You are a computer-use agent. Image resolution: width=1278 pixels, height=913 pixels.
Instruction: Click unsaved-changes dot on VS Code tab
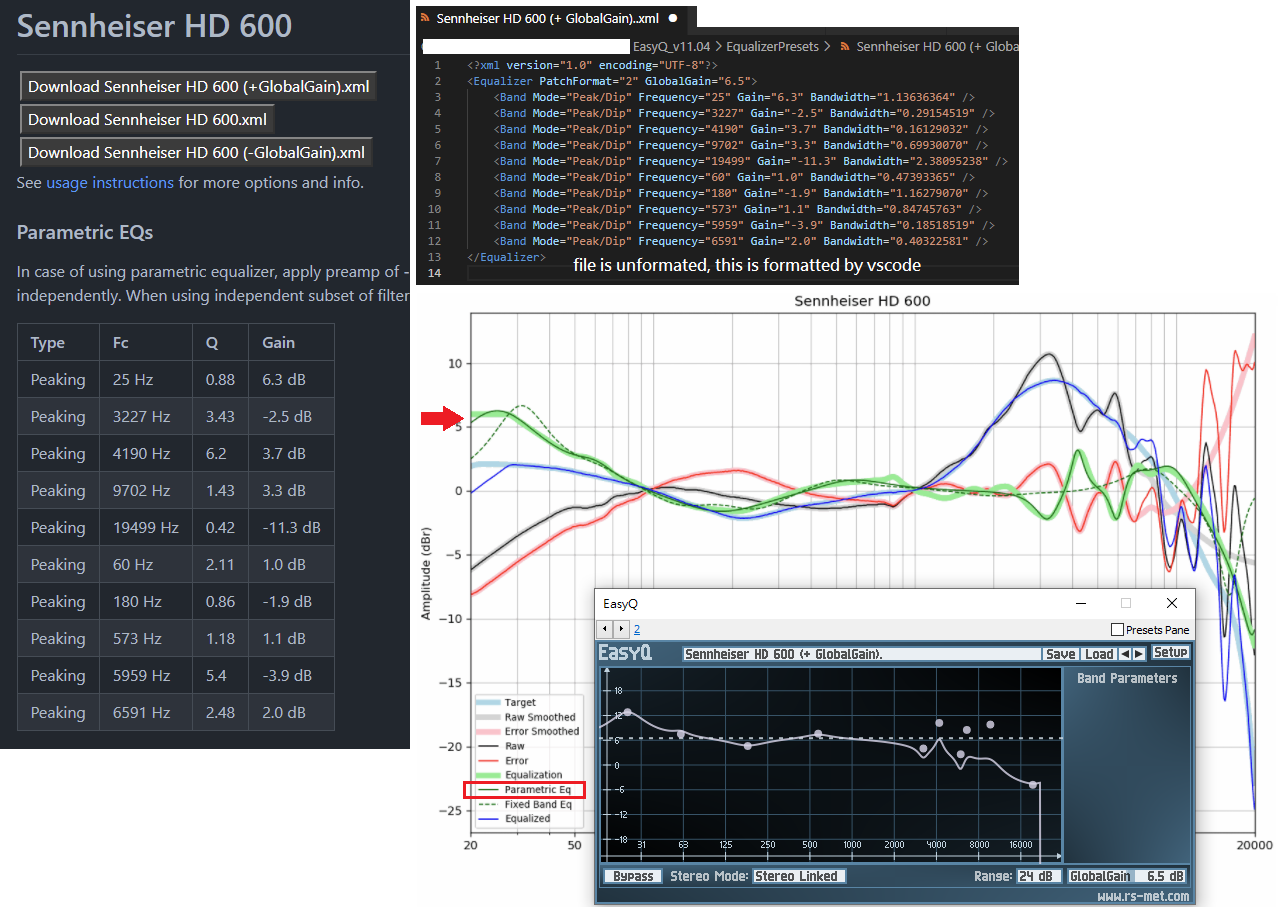coord(673,18)
